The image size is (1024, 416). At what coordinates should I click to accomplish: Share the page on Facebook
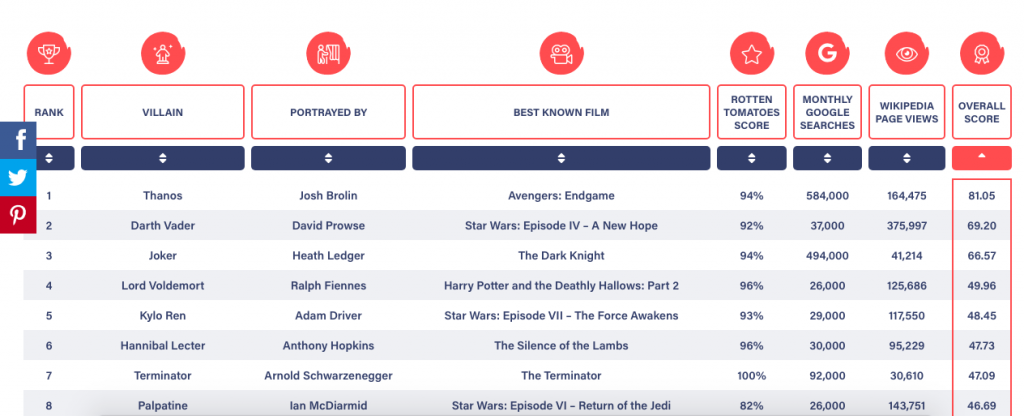(18, 141)
